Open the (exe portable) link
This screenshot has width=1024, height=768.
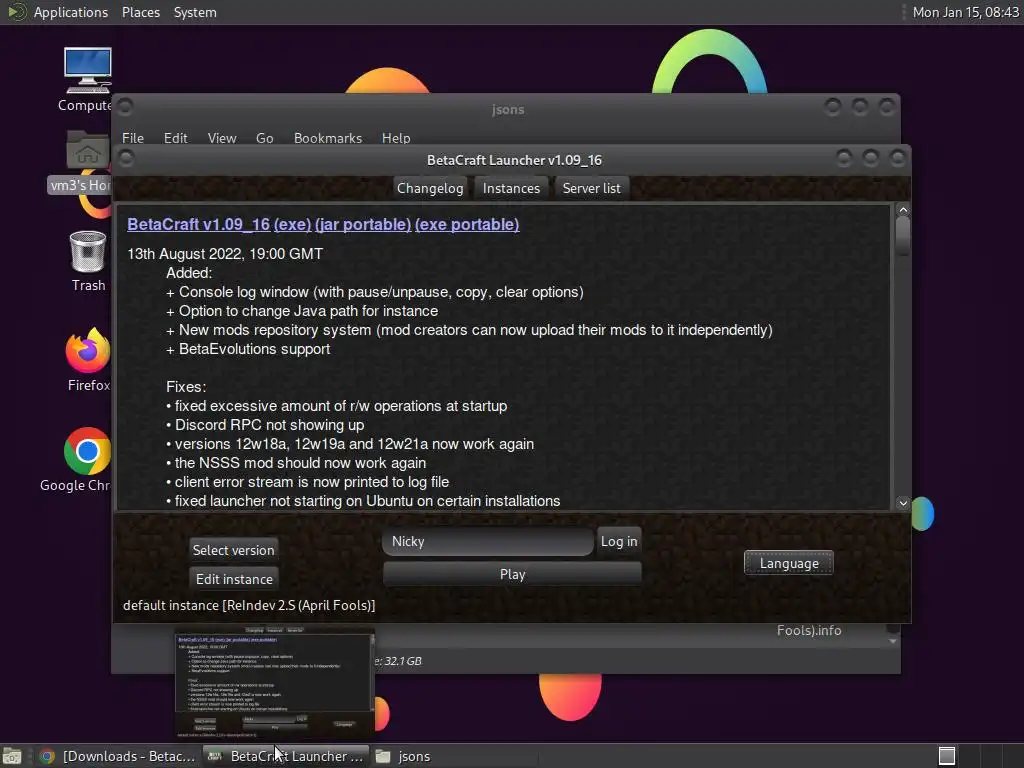(467, 224)
